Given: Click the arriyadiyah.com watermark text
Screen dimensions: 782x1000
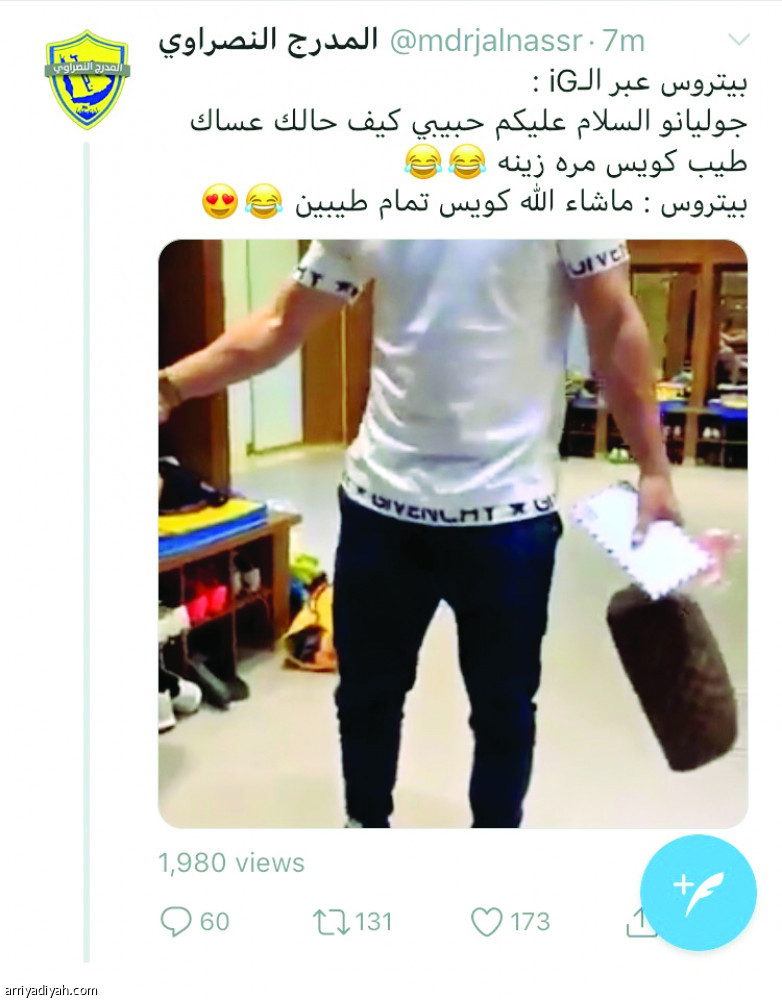Looking at the screenshot, I should point(50,990).
